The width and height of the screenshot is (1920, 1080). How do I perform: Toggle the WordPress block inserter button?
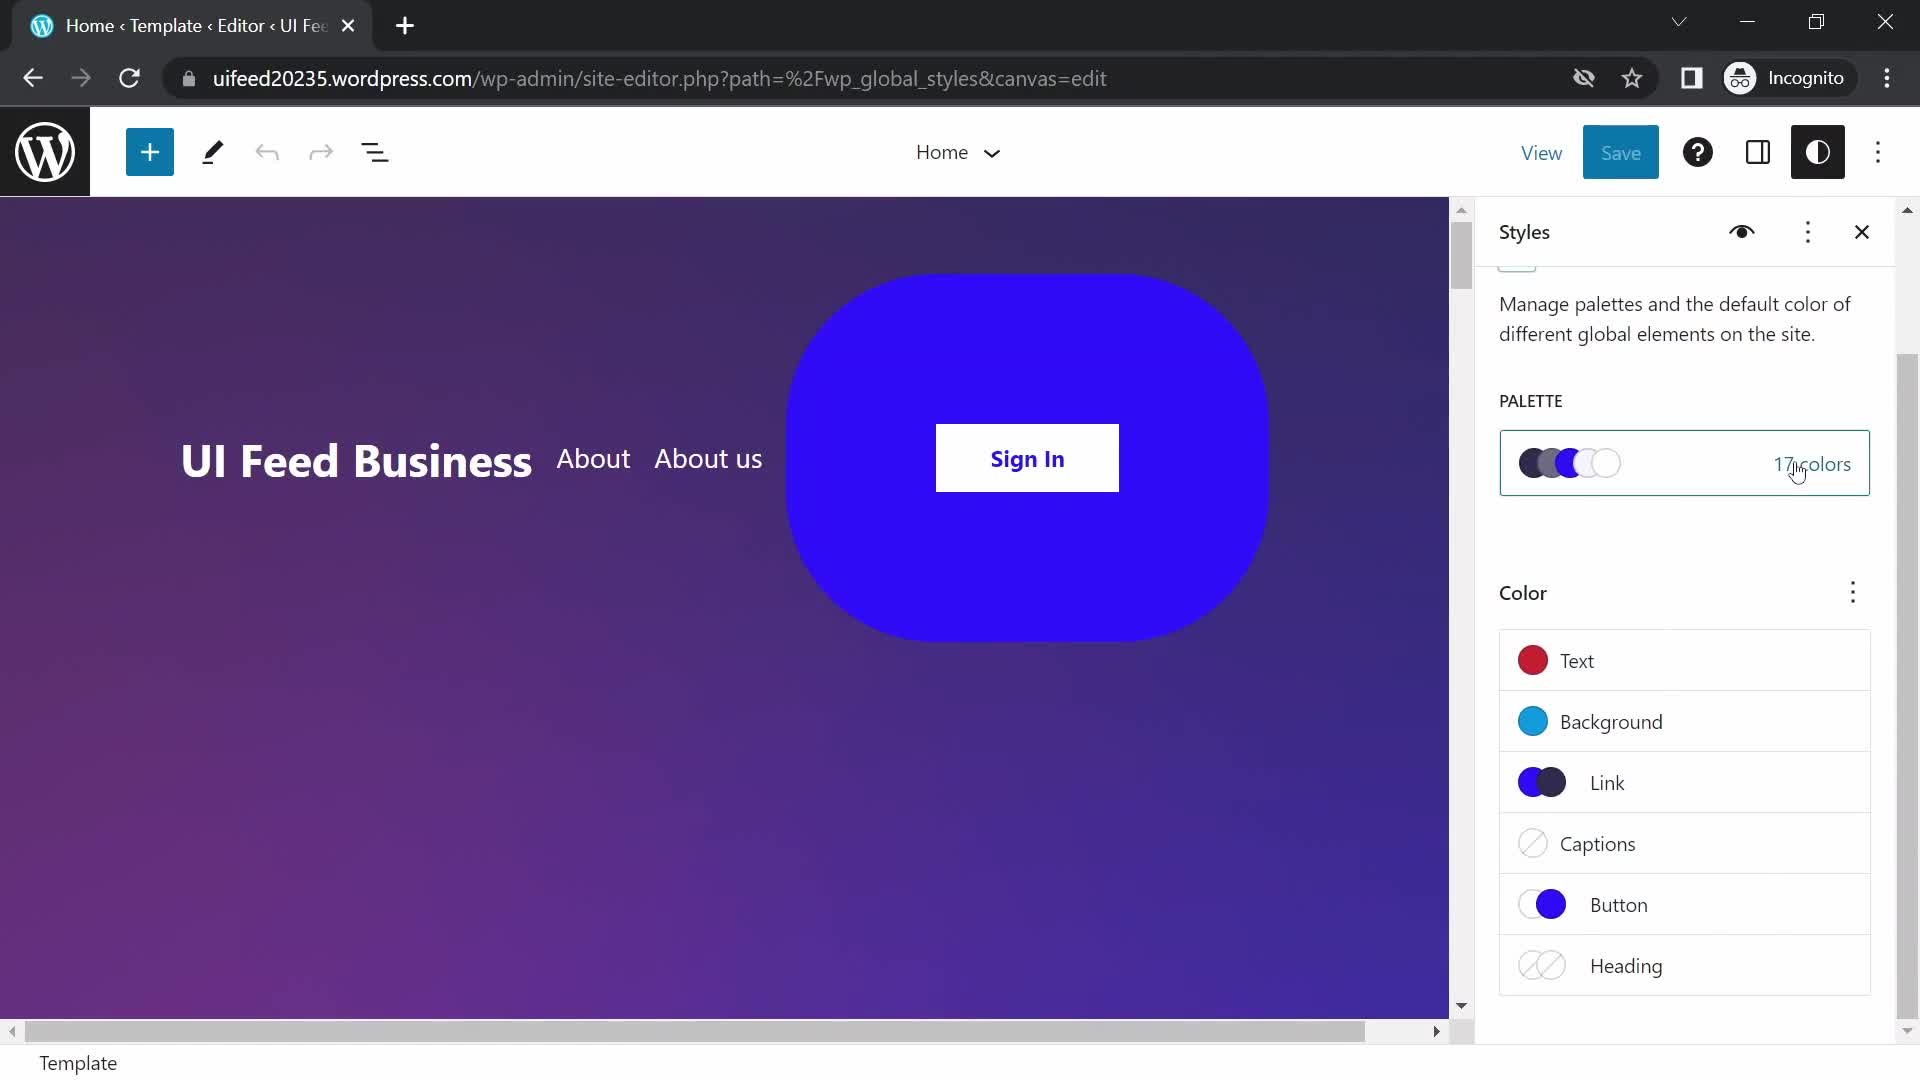coord(149,152)
